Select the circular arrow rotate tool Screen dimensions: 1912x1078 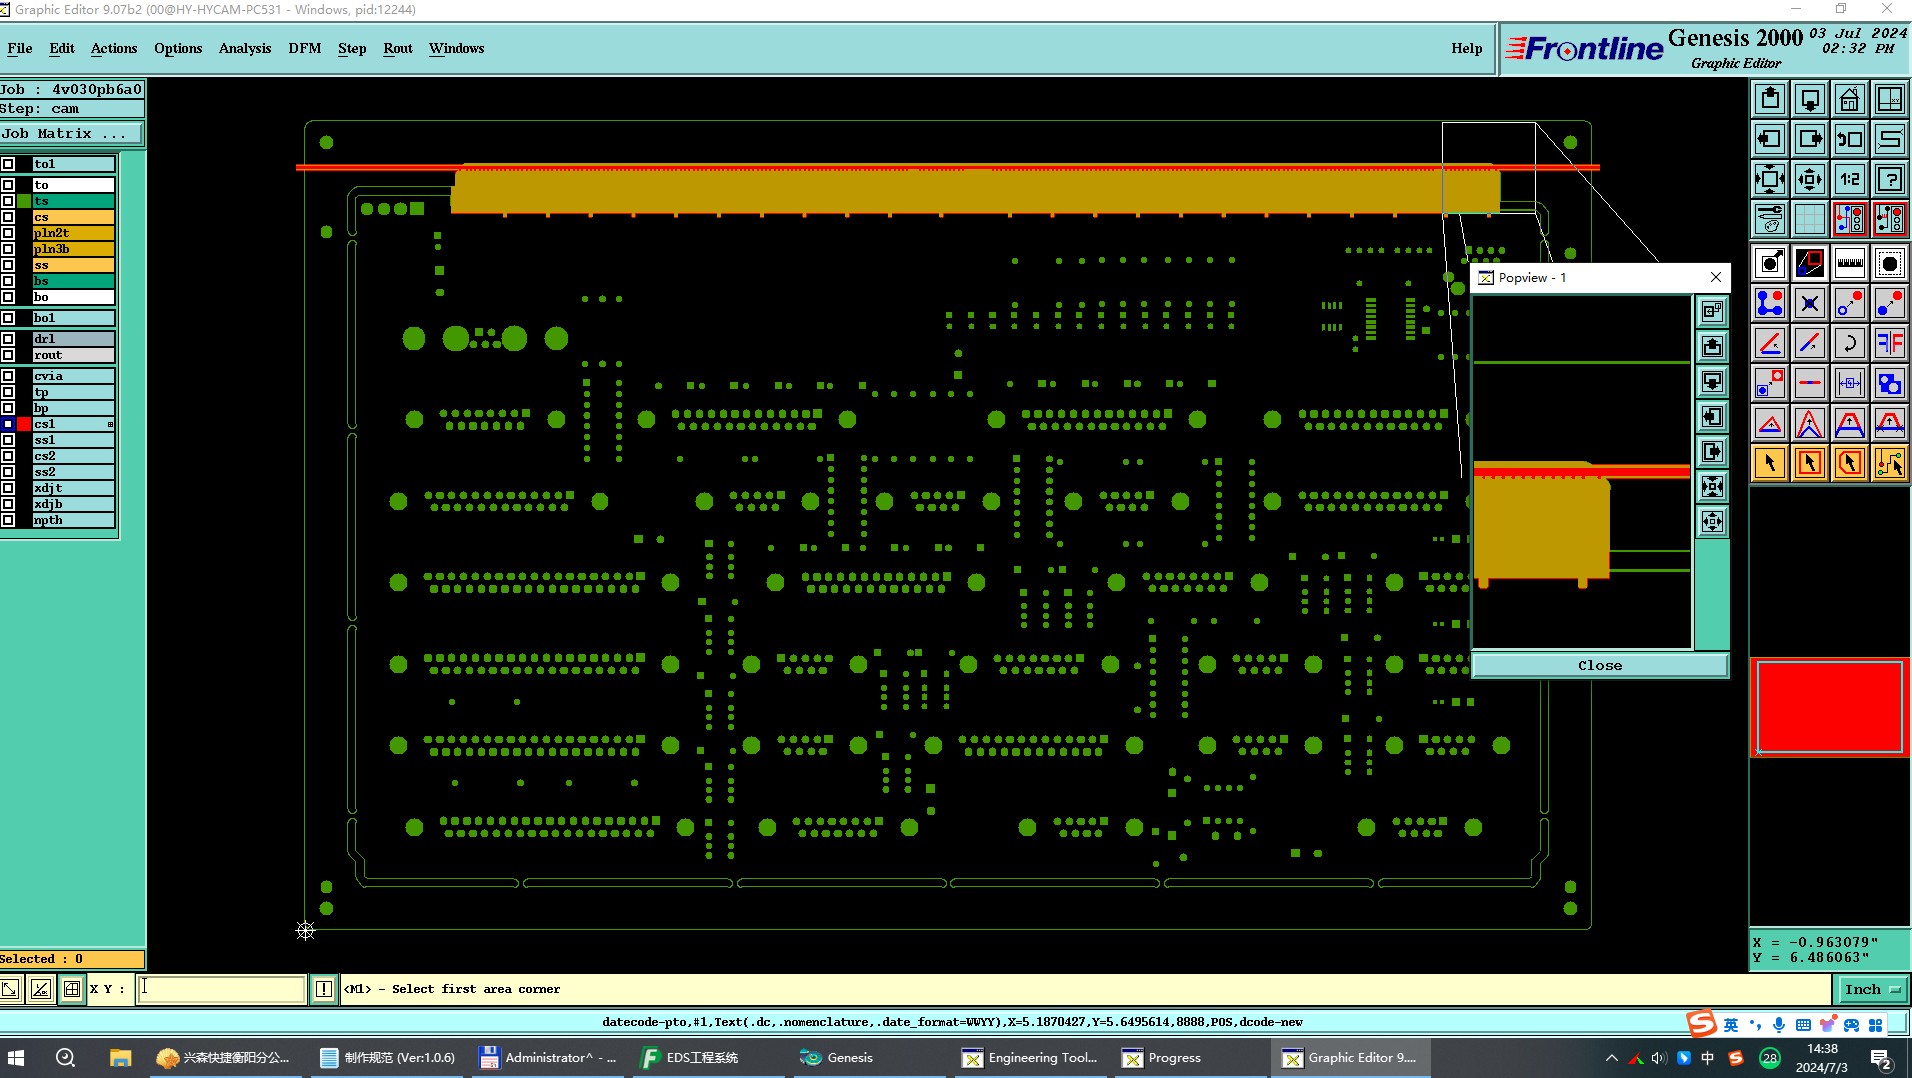[x=1850, y=343]
